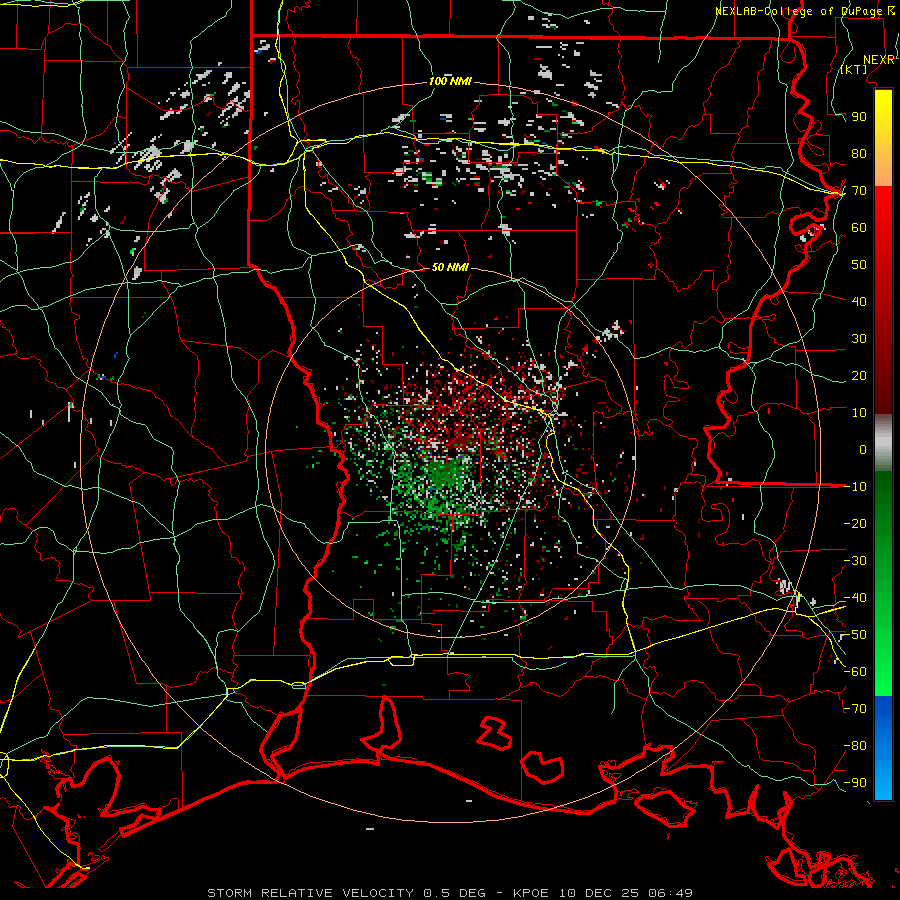This screenshot has height=900, width=900.
Task: Click the -90 value on velocity scale
Action: (x=855, y=783)
